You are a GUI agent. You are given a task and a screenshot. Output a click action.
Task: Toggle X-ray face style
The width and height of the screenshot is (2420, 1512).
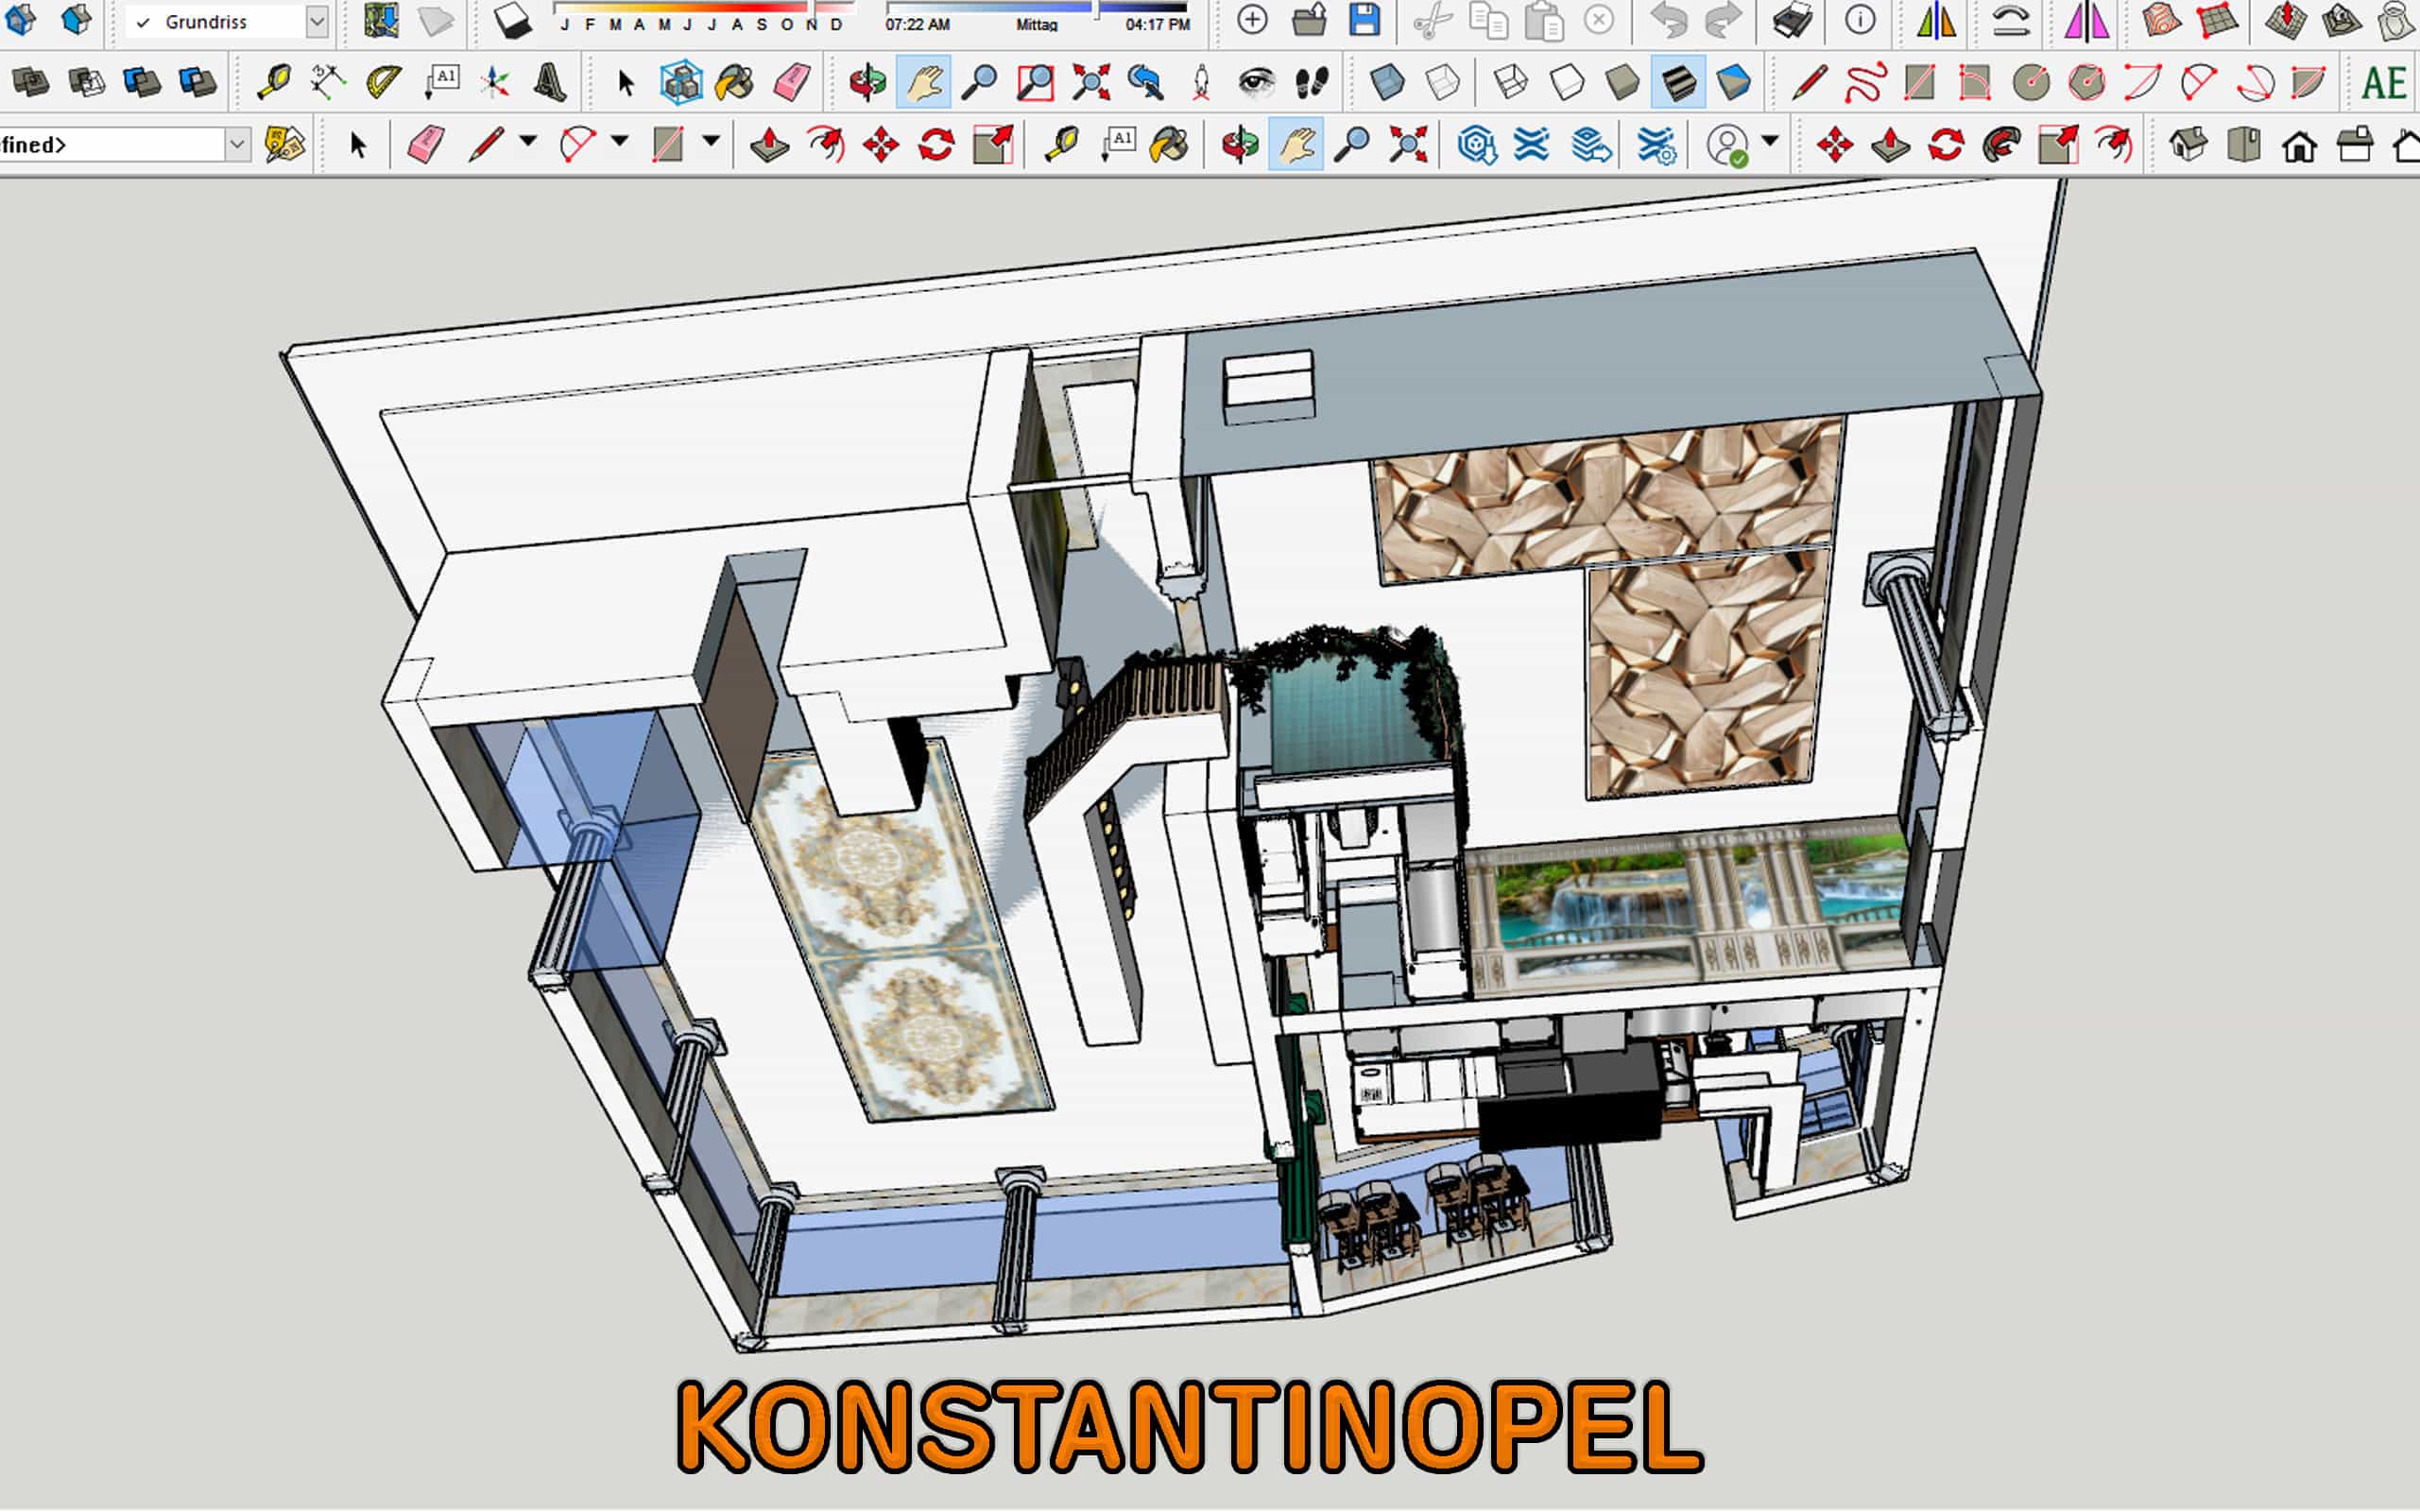pos(1387,83)
